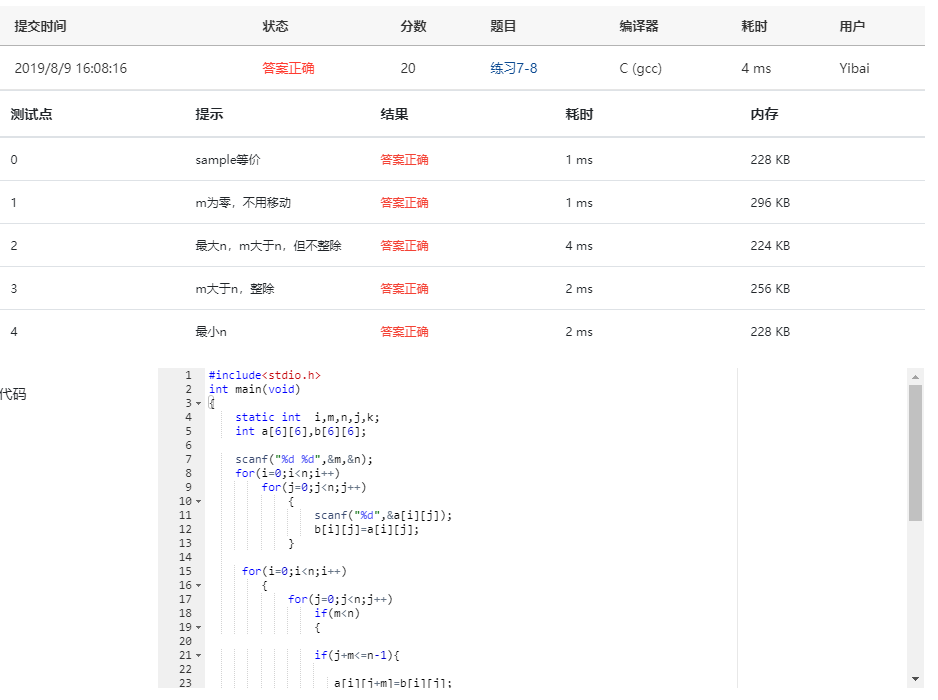Click the submission status 答案正确 in top row

pos(288,68)
